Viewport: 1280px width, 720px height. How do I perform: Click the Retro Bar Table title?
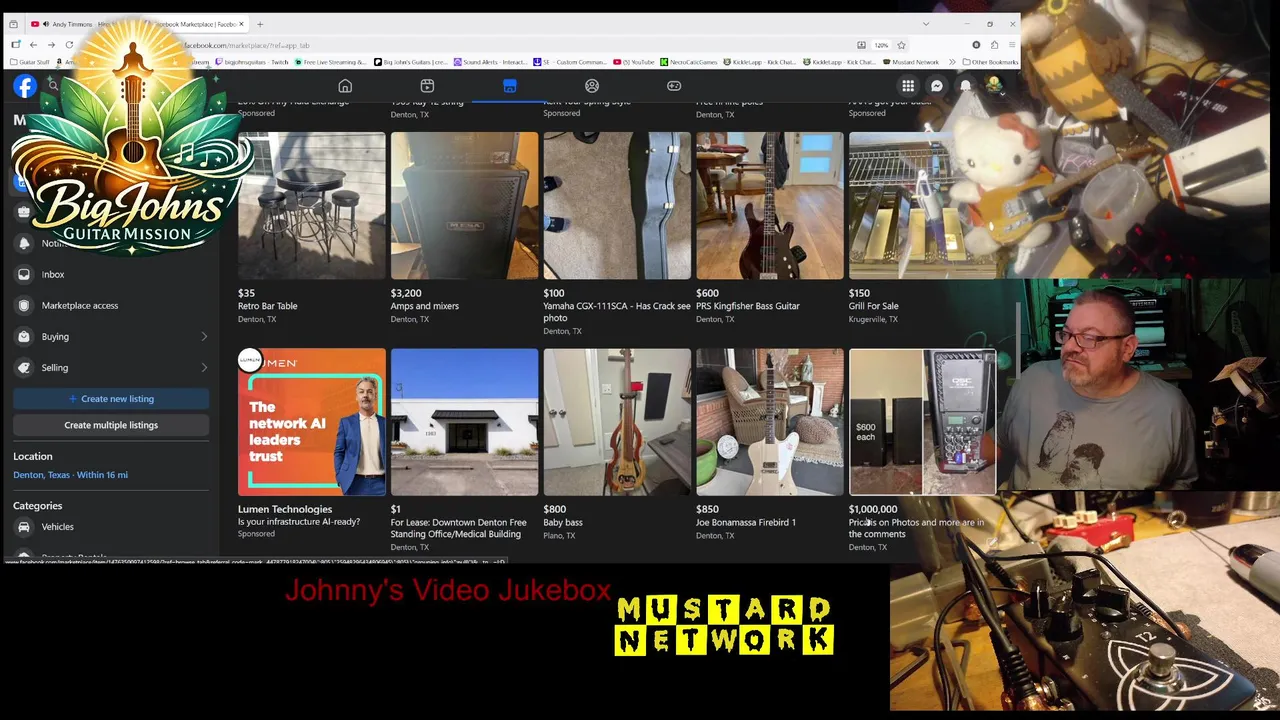[x=267, y=306]
